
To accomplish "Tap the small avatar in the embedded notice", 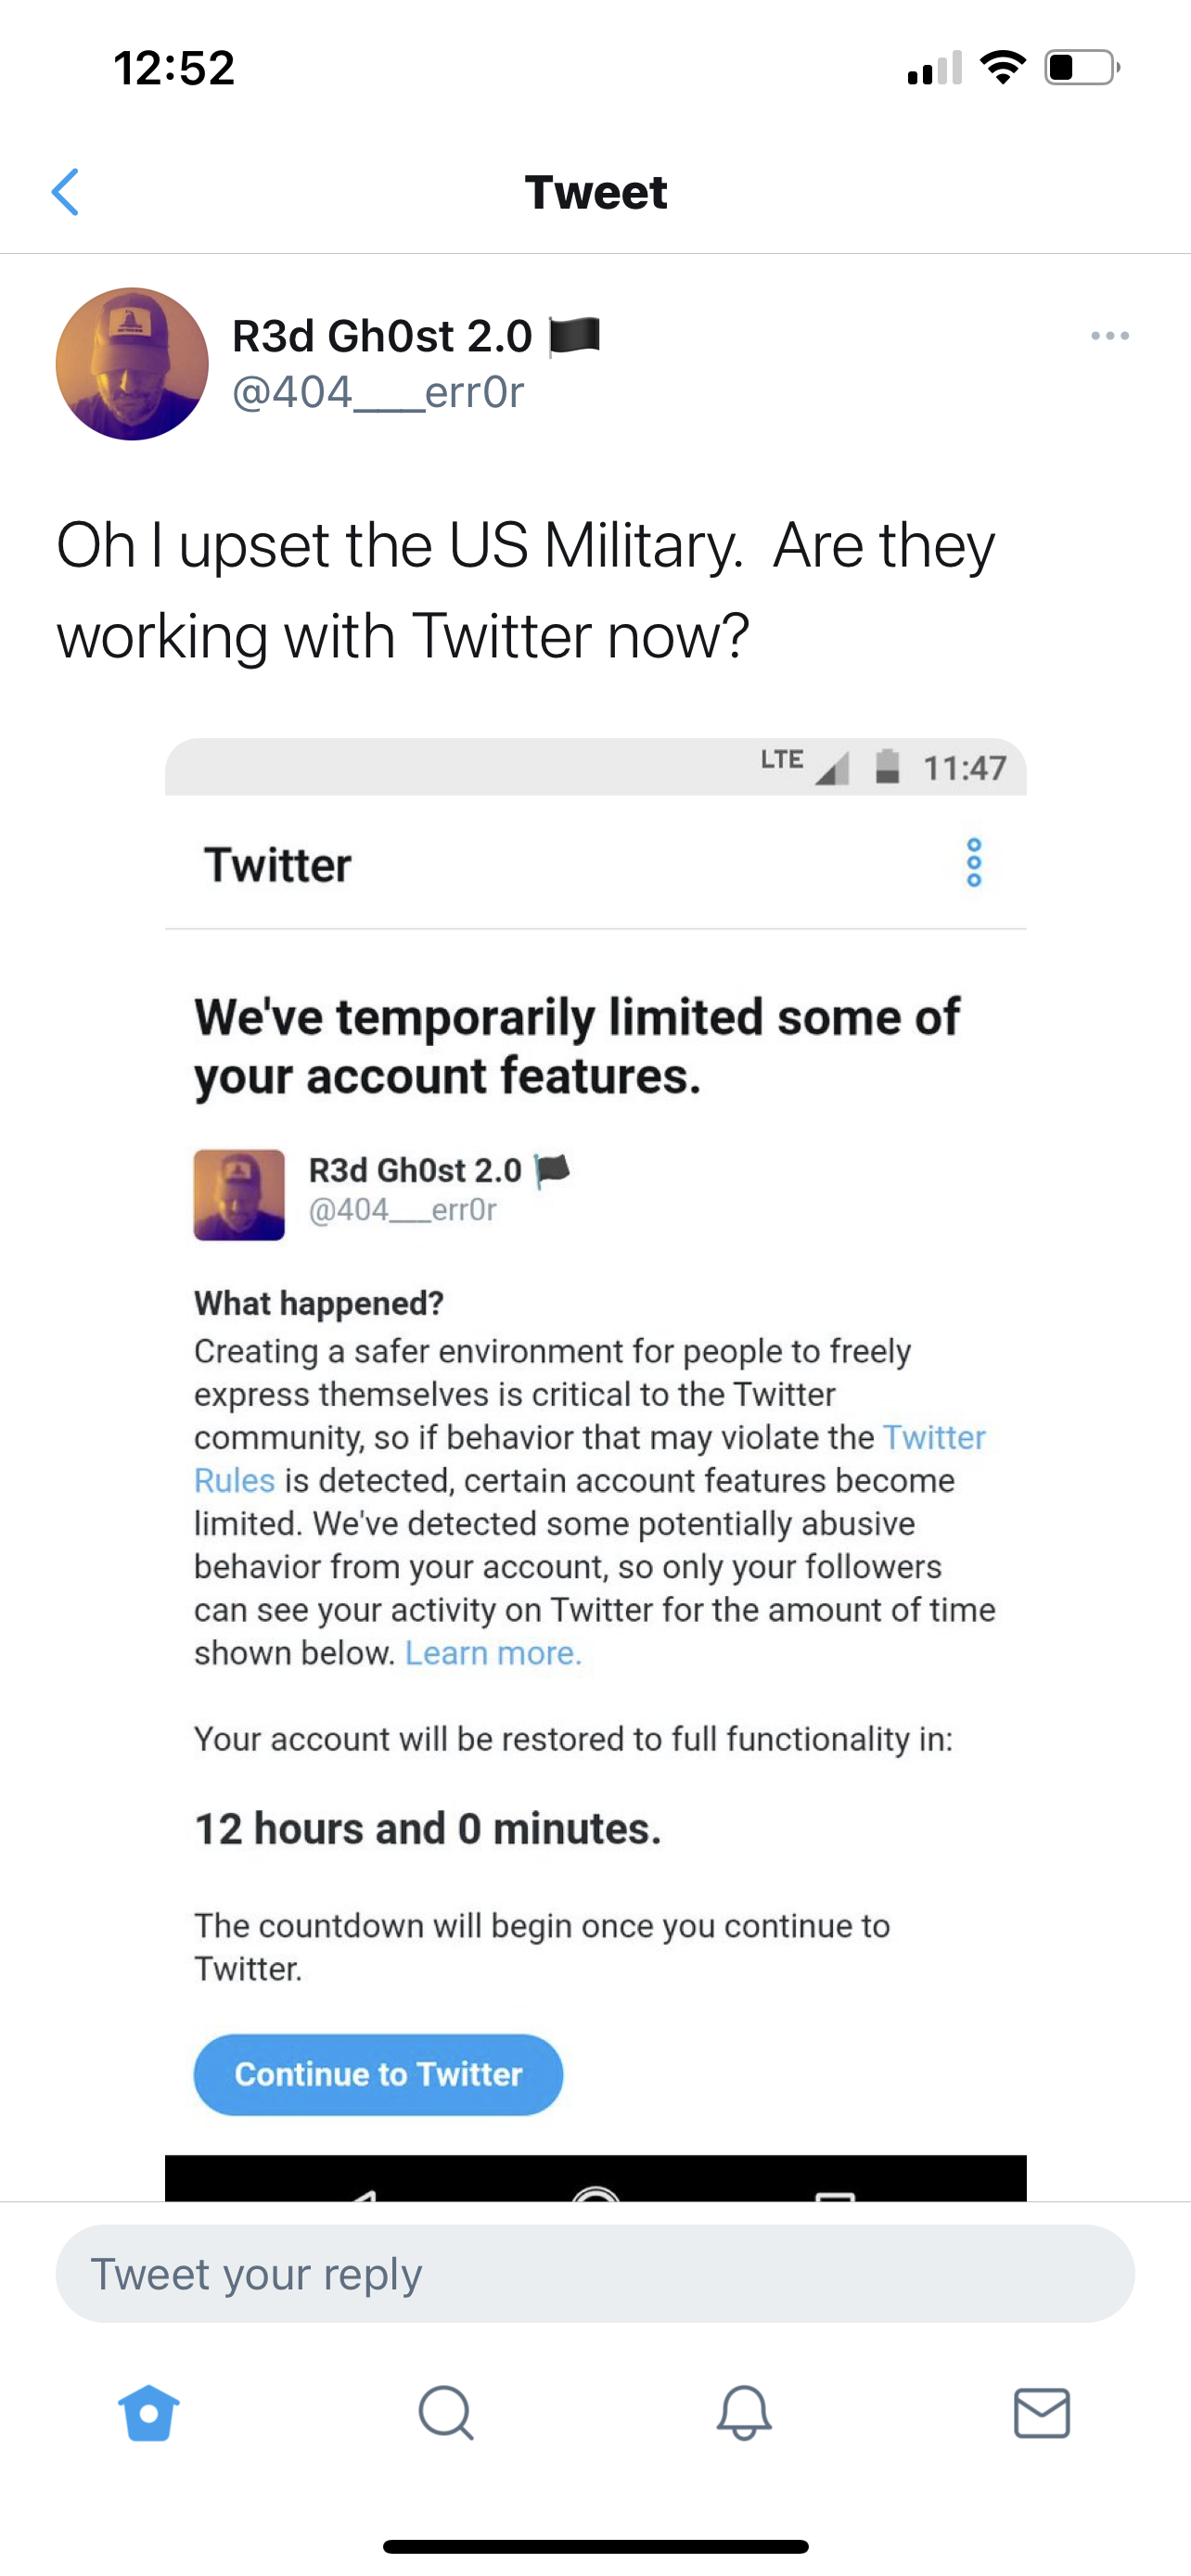I will tap(239, 1195).
